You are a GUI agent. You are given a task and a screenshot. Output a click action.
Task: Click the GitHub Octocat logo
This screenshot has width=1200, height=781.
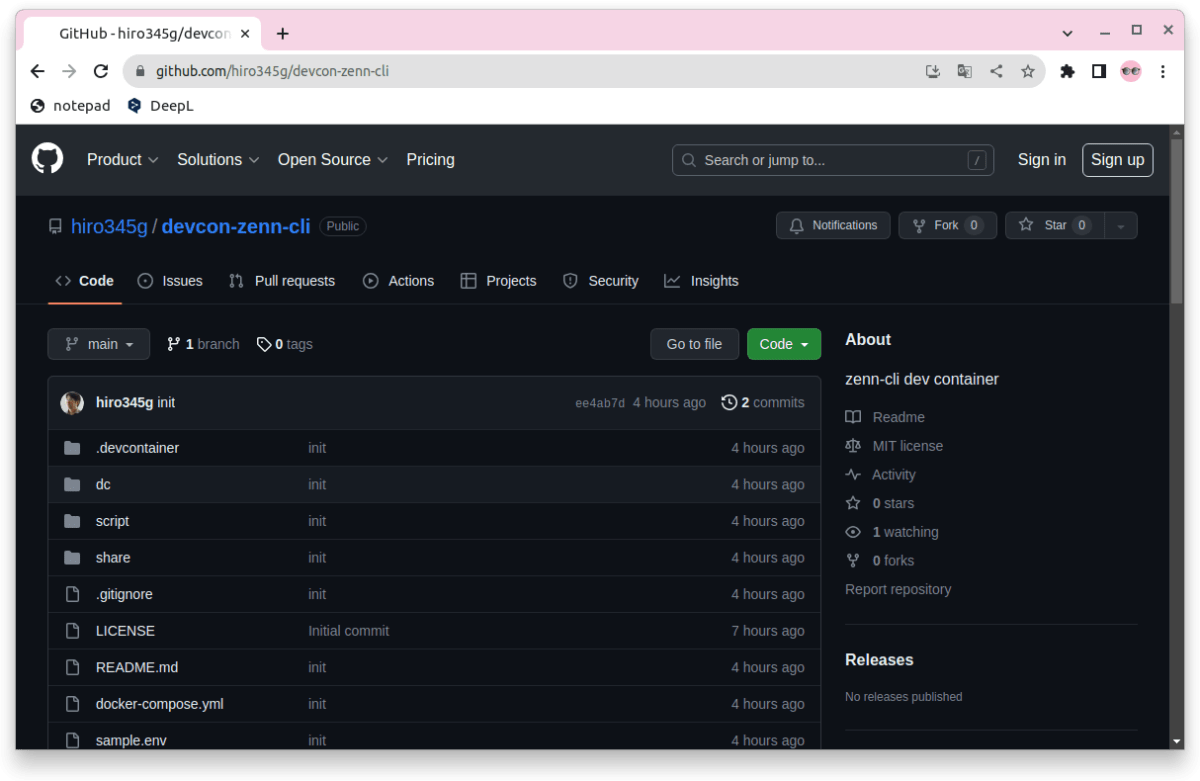[x=47, y=160]
